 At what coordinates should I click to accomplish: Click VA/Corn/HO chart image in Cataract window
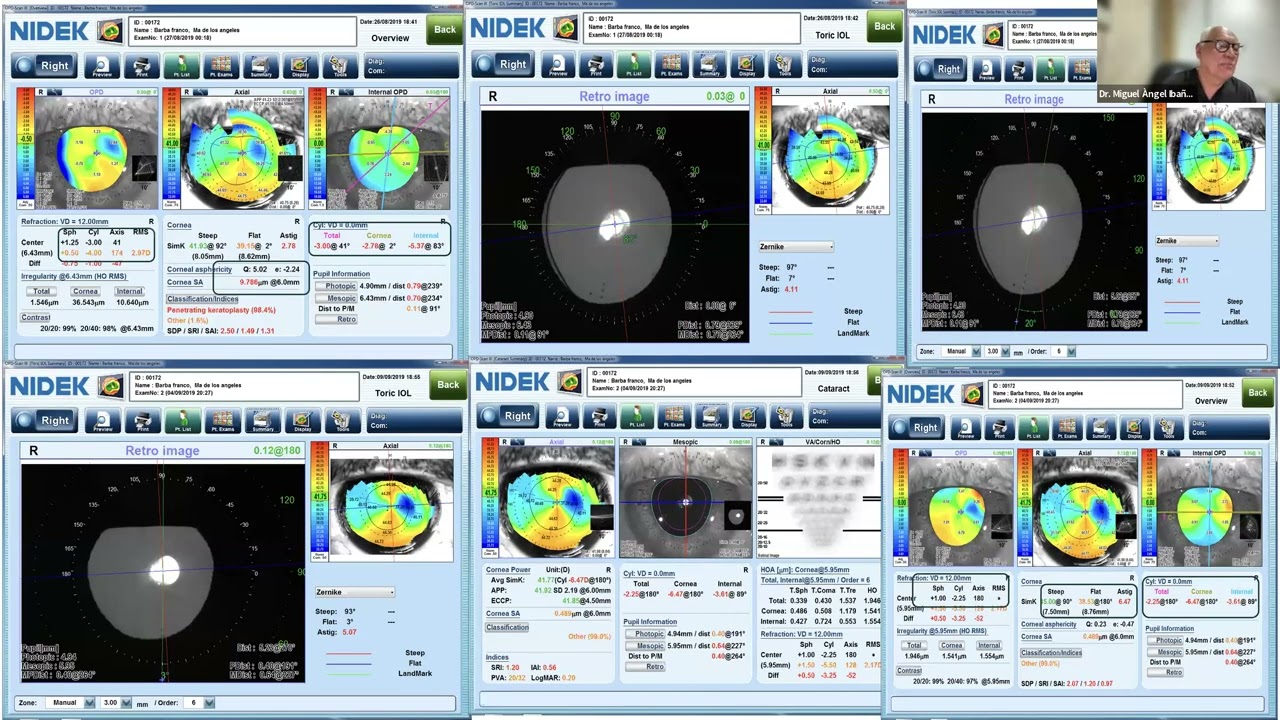(817, 502)
